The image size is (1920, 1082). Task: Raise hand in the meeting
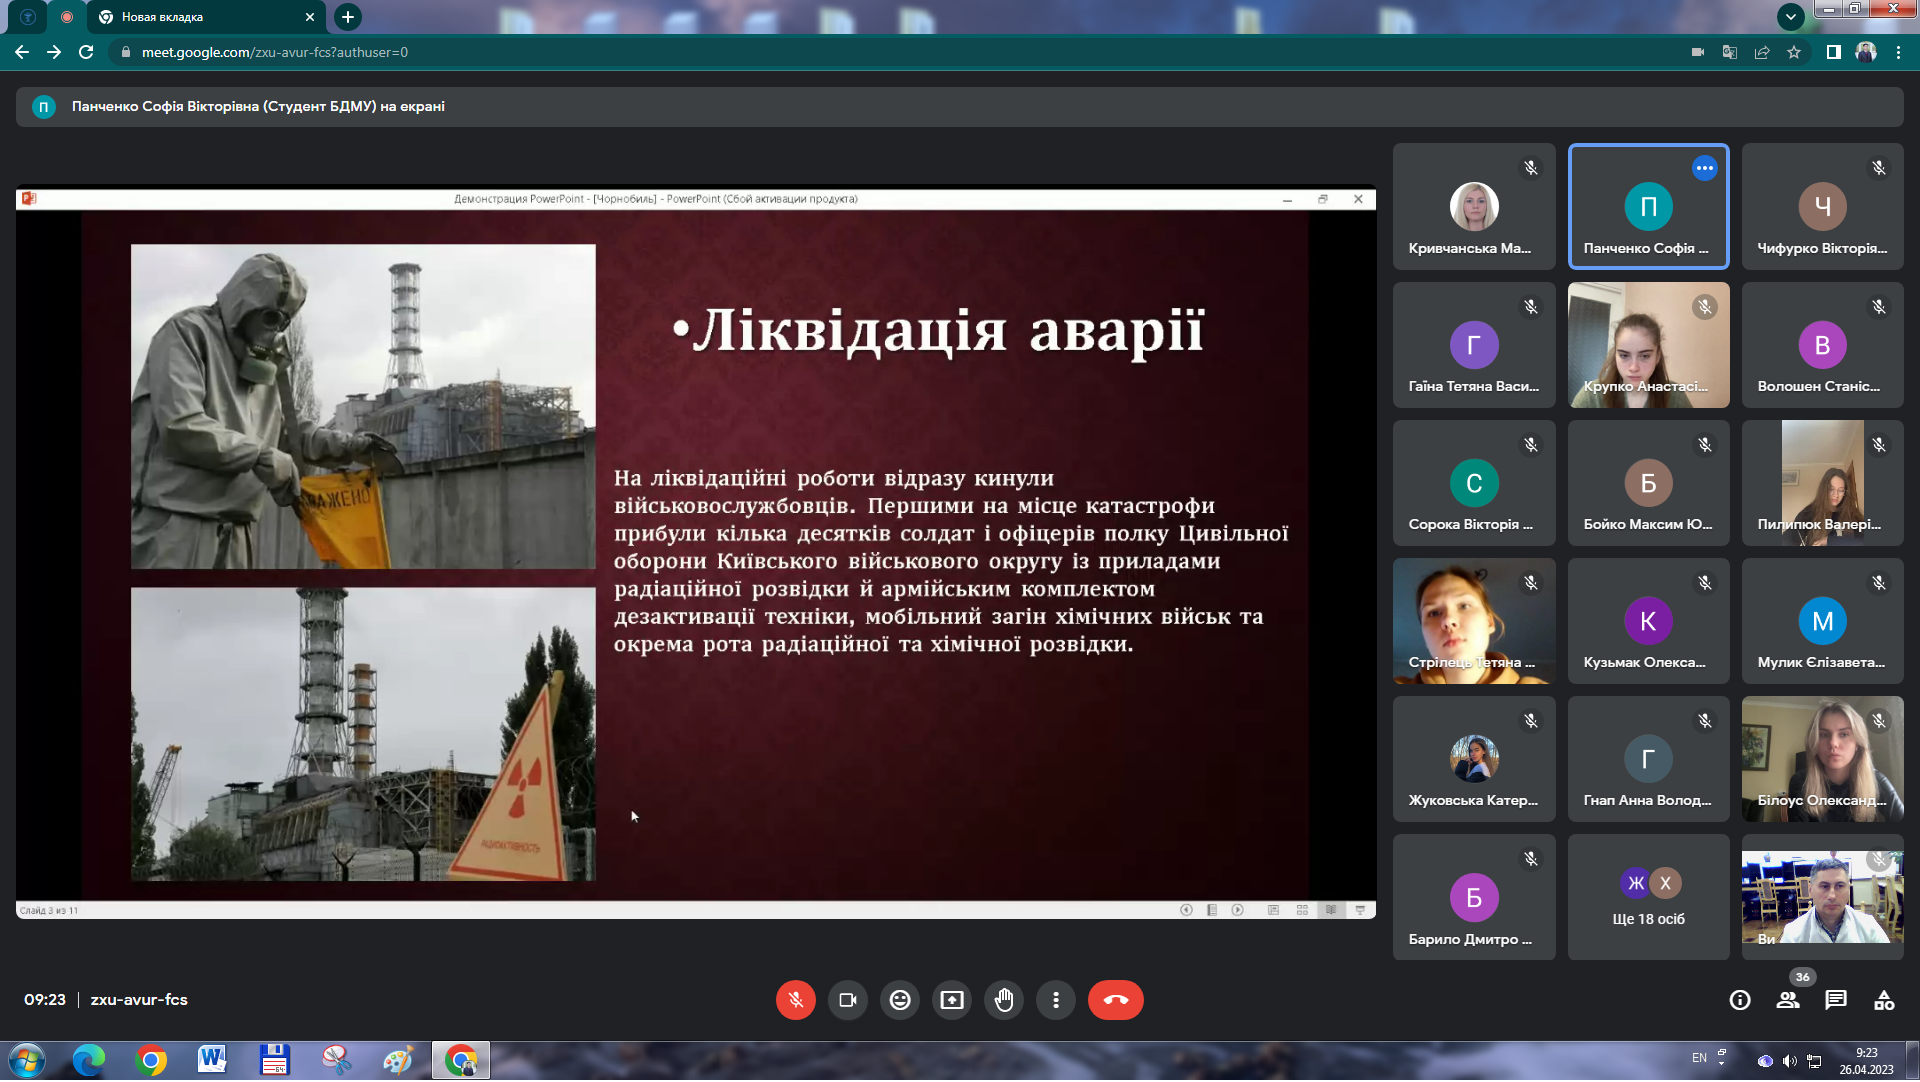click(1004, 1000)
